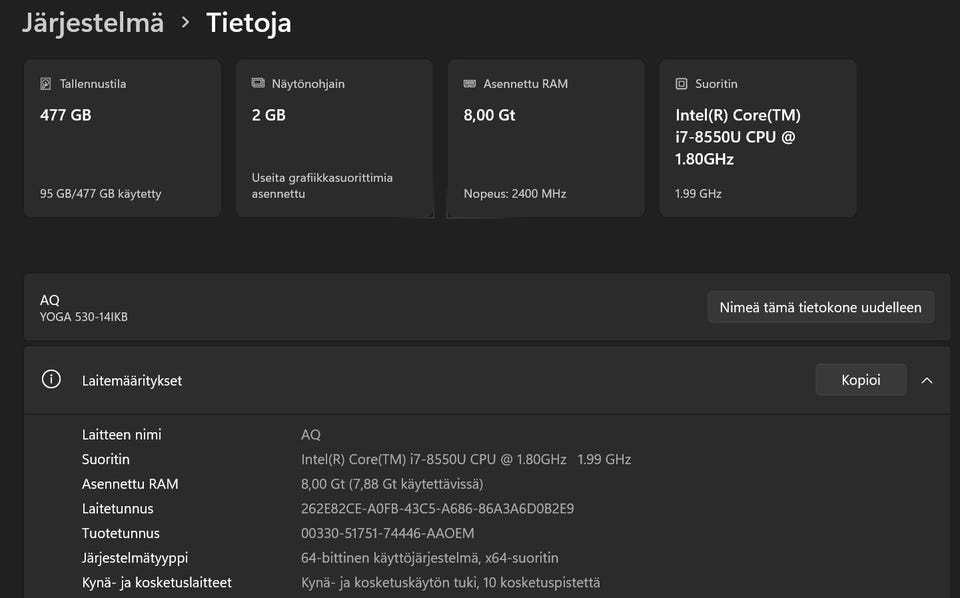This screenshot has height=598, width=960.
Task: Click the display adapter icon beside Näytönohjain
Action: pos(258,84)
